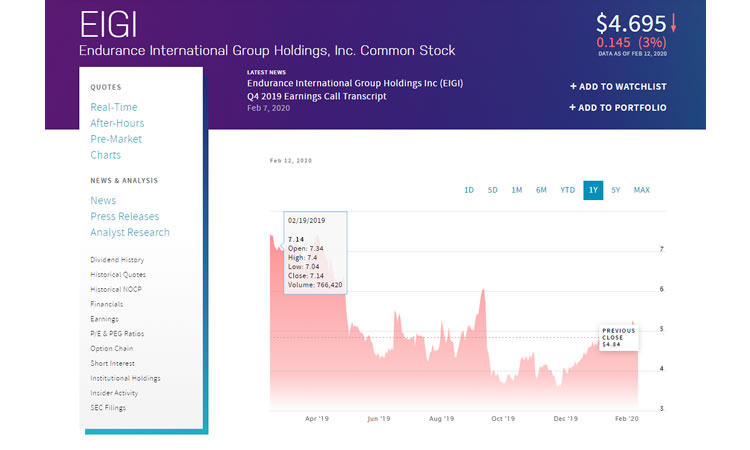
Task: View Insider Activity
Action: pos(114,393)
